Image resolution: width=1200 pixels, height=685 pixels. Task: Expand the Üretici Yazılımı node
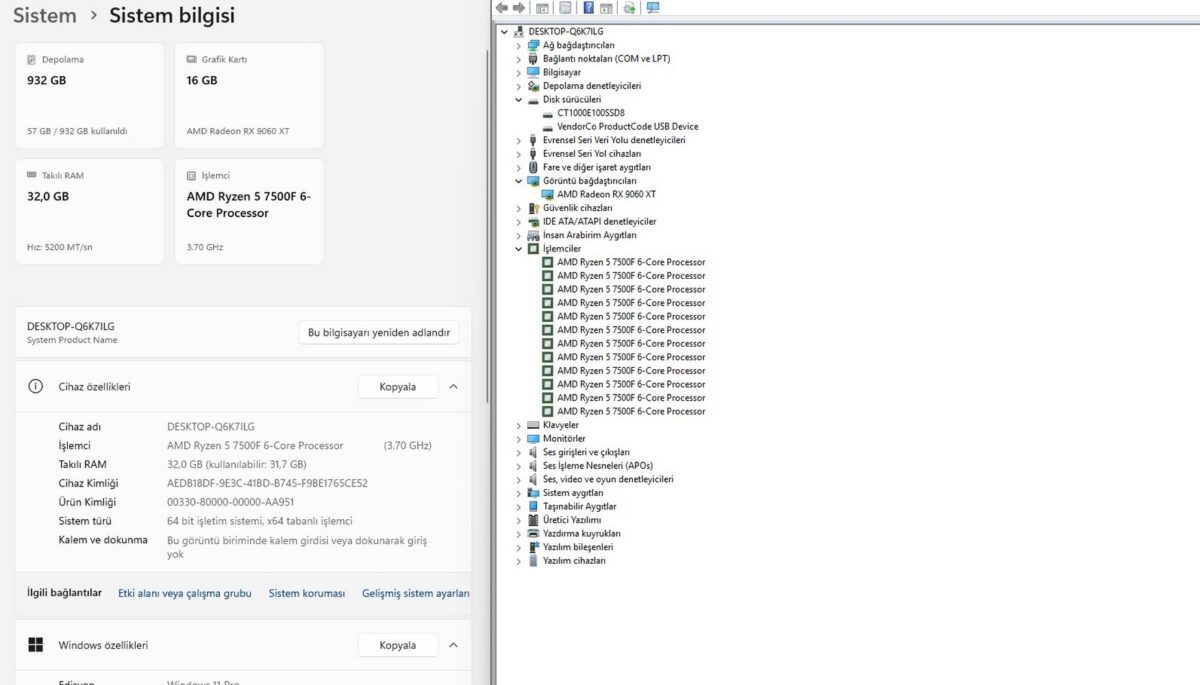[518, 520]
